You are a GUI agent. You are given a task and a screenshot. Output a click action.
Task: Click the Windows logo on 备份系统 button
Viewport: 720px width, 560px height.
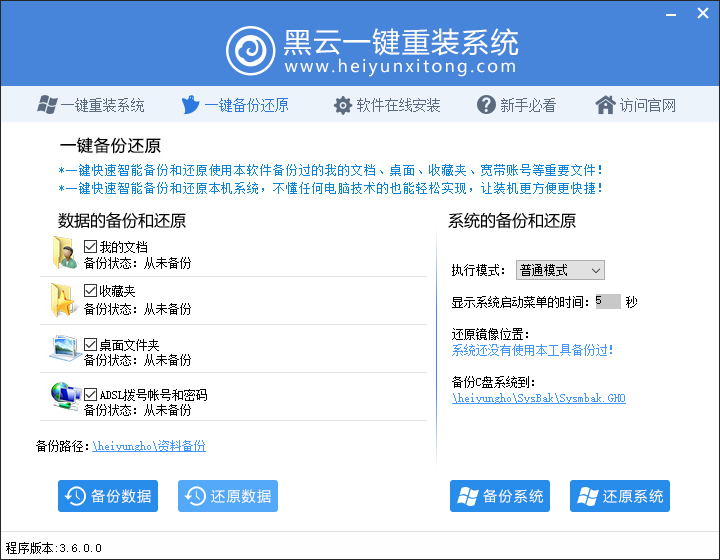point(468,496)
